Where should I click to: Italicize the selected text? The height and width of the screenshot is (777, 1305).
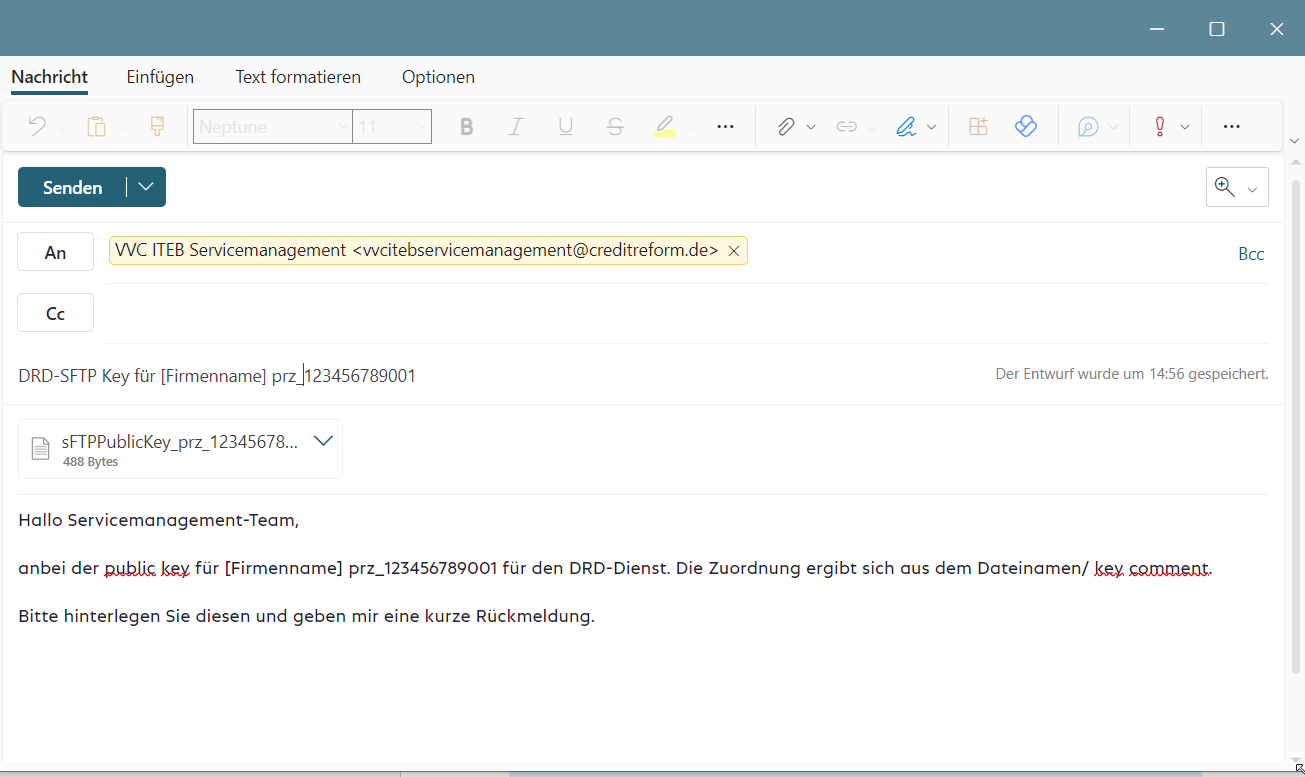[x=515, y=126]
